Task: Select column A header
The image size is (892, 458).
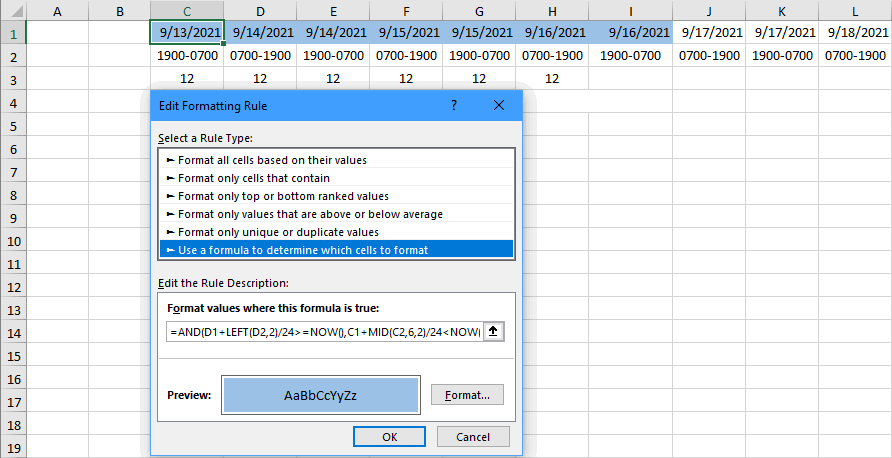Action: (57, 10)
